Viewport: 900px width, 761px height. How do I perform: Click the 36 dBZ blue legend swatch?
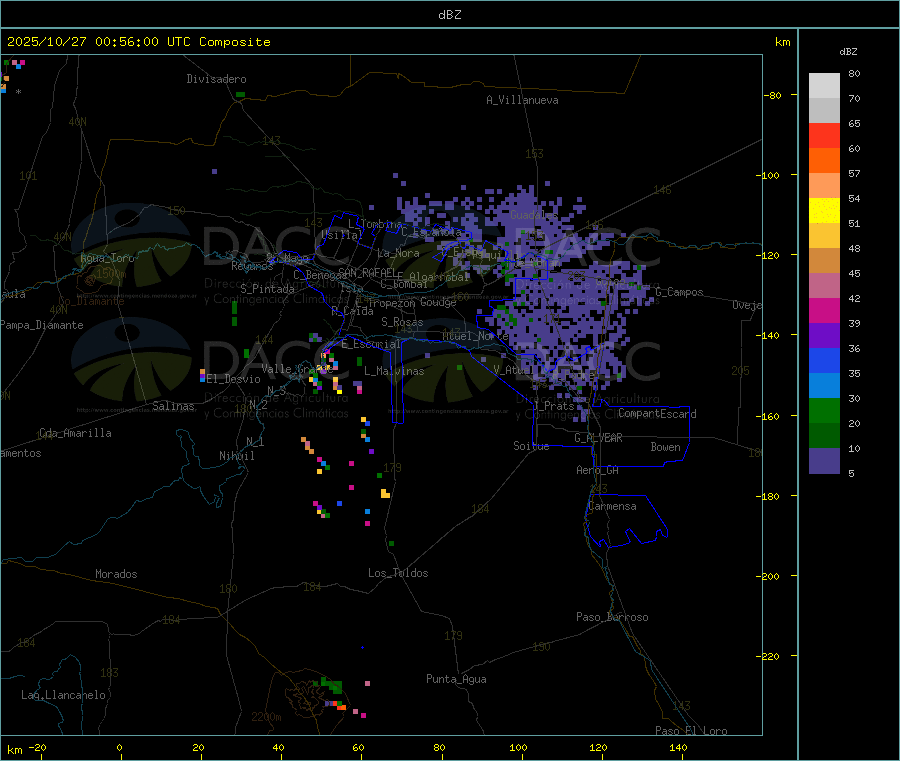tap(824, 360)
